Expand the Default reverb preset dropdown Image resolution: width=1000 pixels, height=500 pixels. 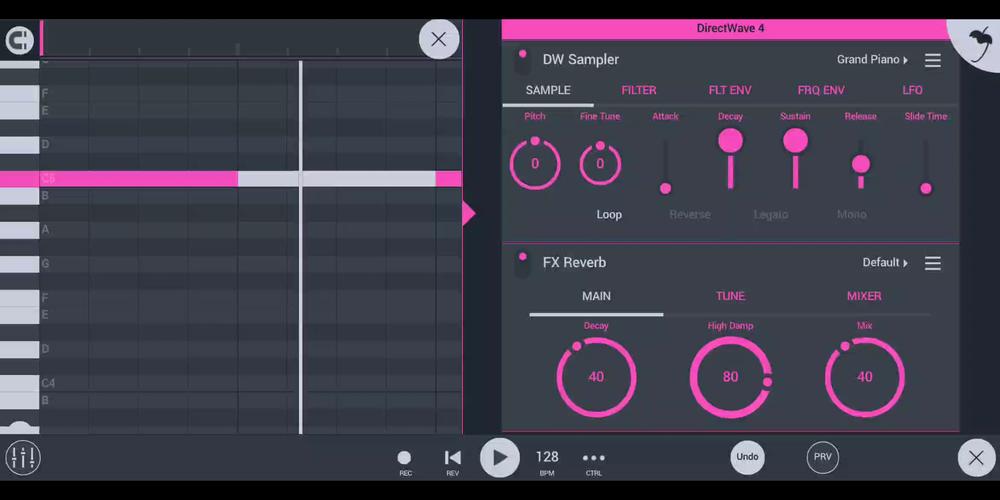(885, 262)
